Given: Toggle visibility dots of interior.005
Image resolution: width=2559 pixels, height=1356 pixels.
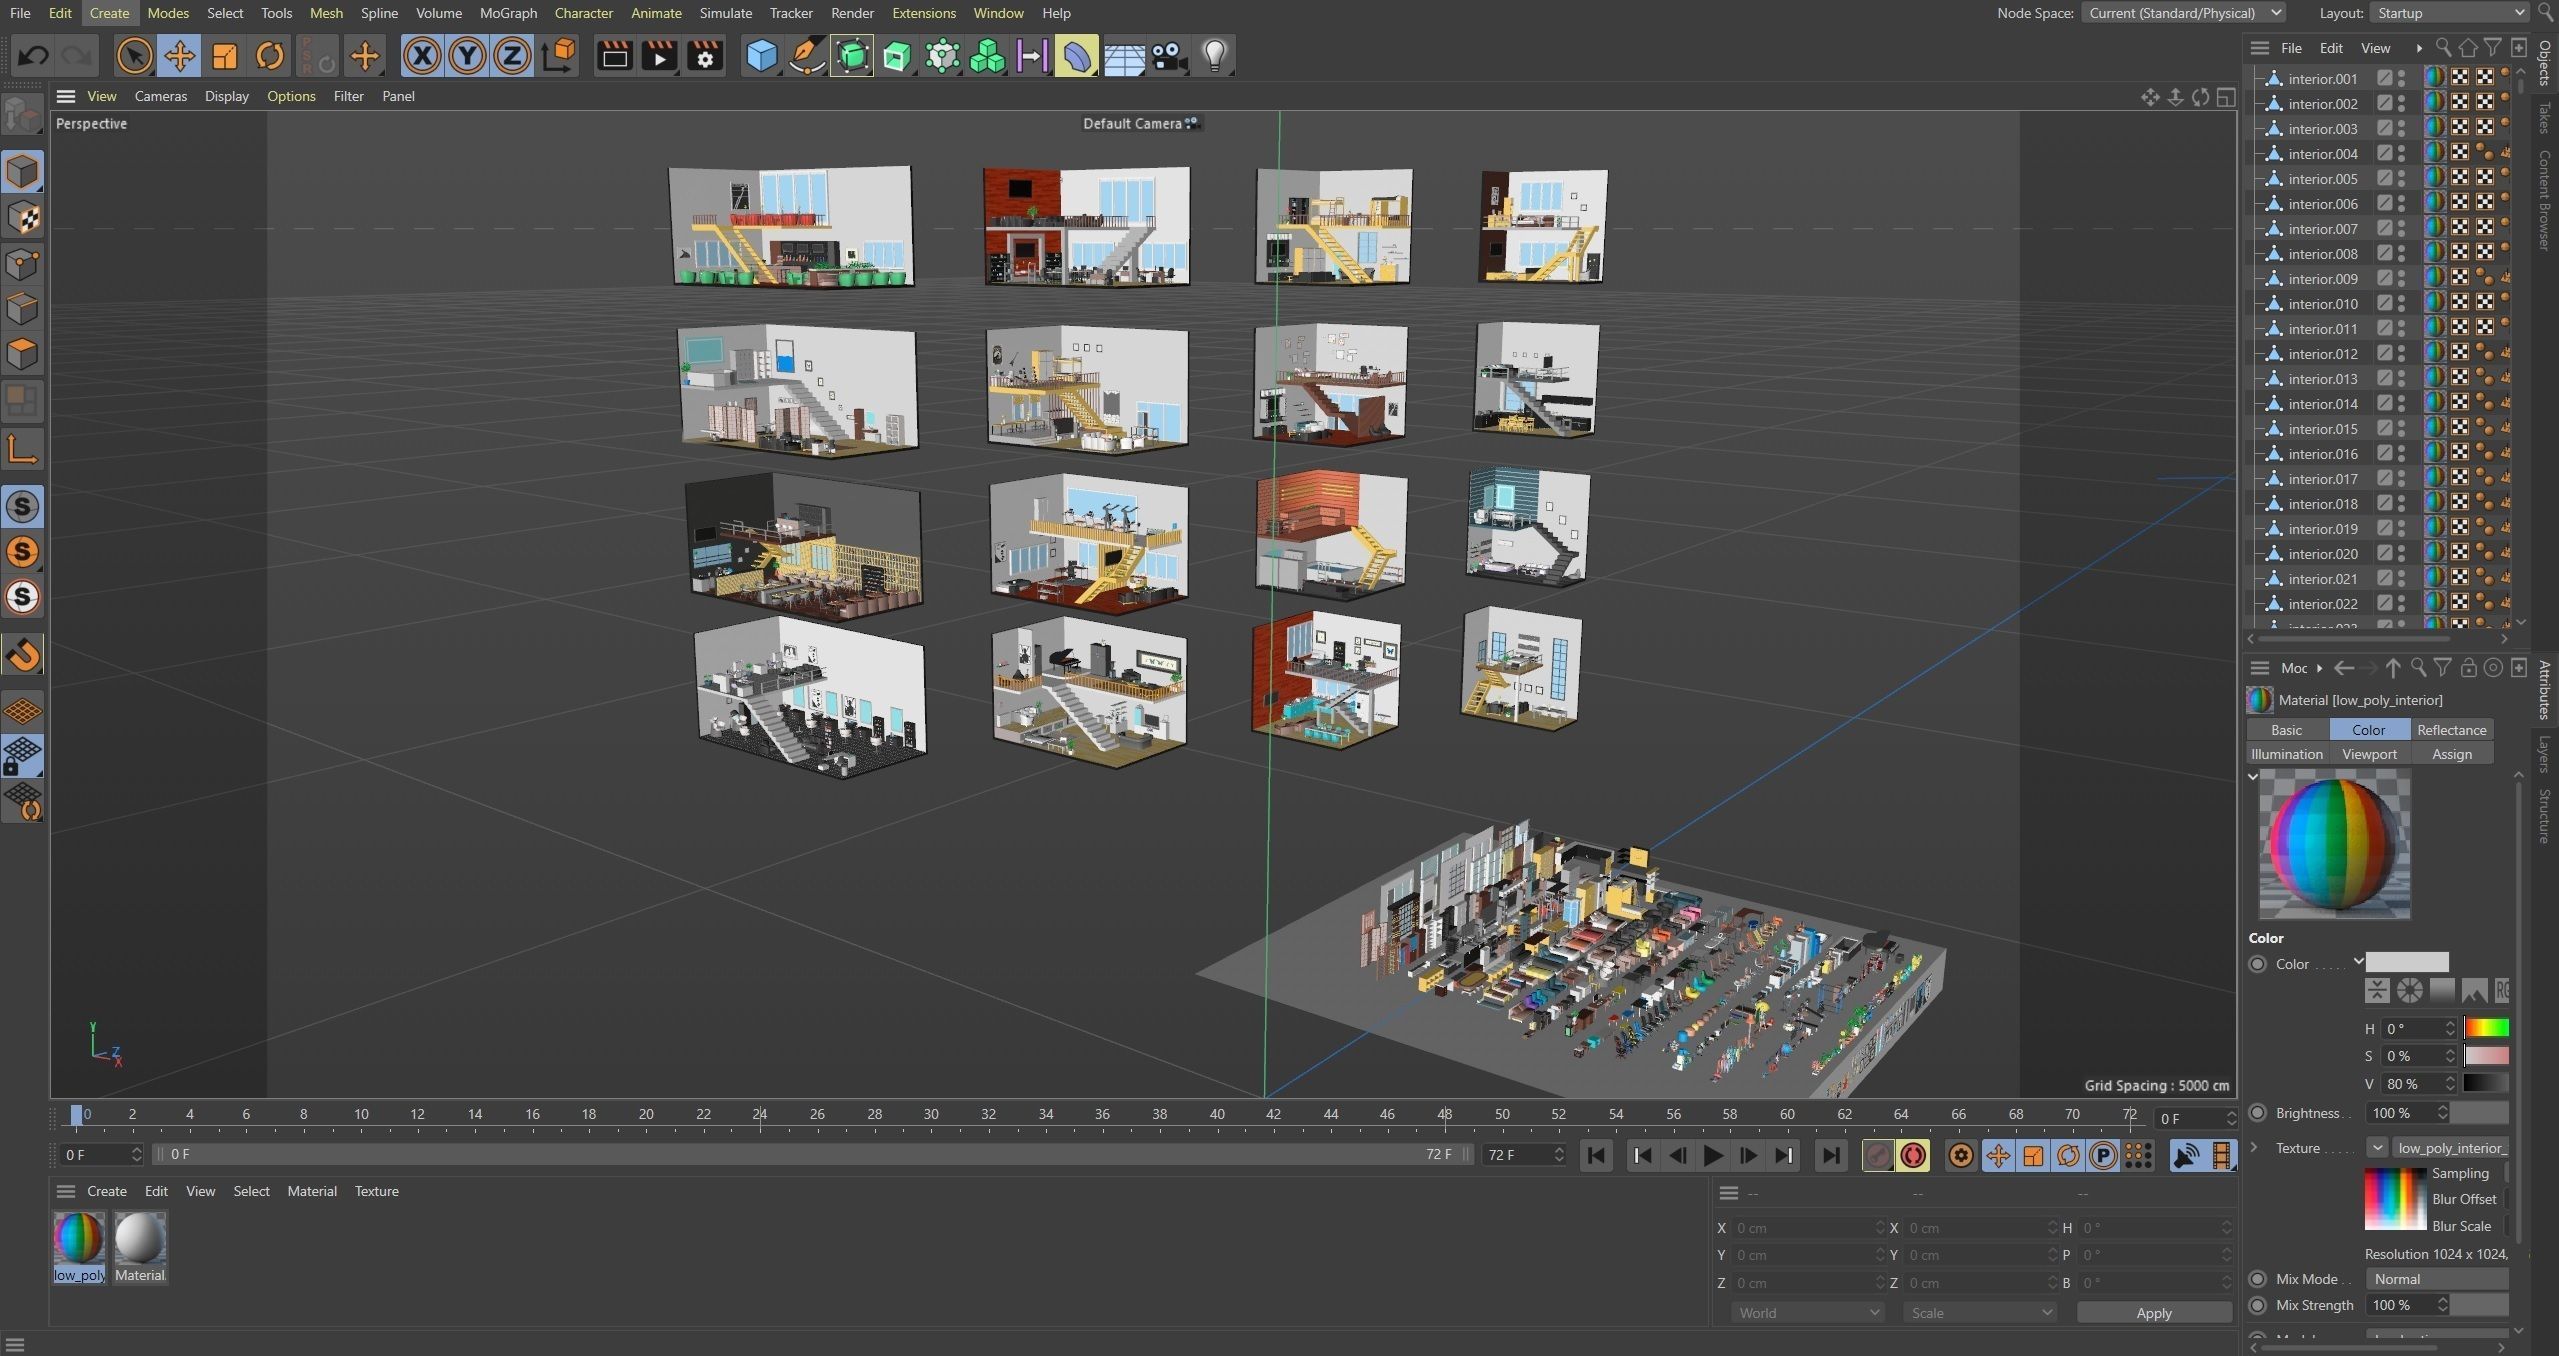Looking at the screenshot, I should [2402, 179].
